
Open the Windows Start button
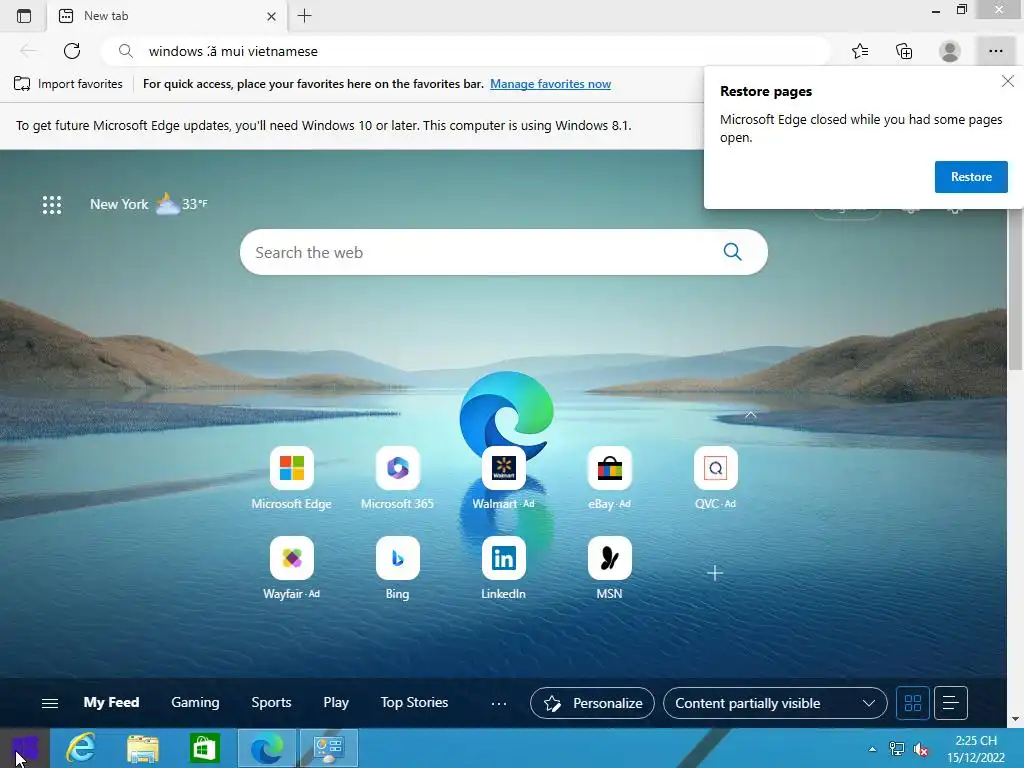pyautogui.click(x=25, y=748)
